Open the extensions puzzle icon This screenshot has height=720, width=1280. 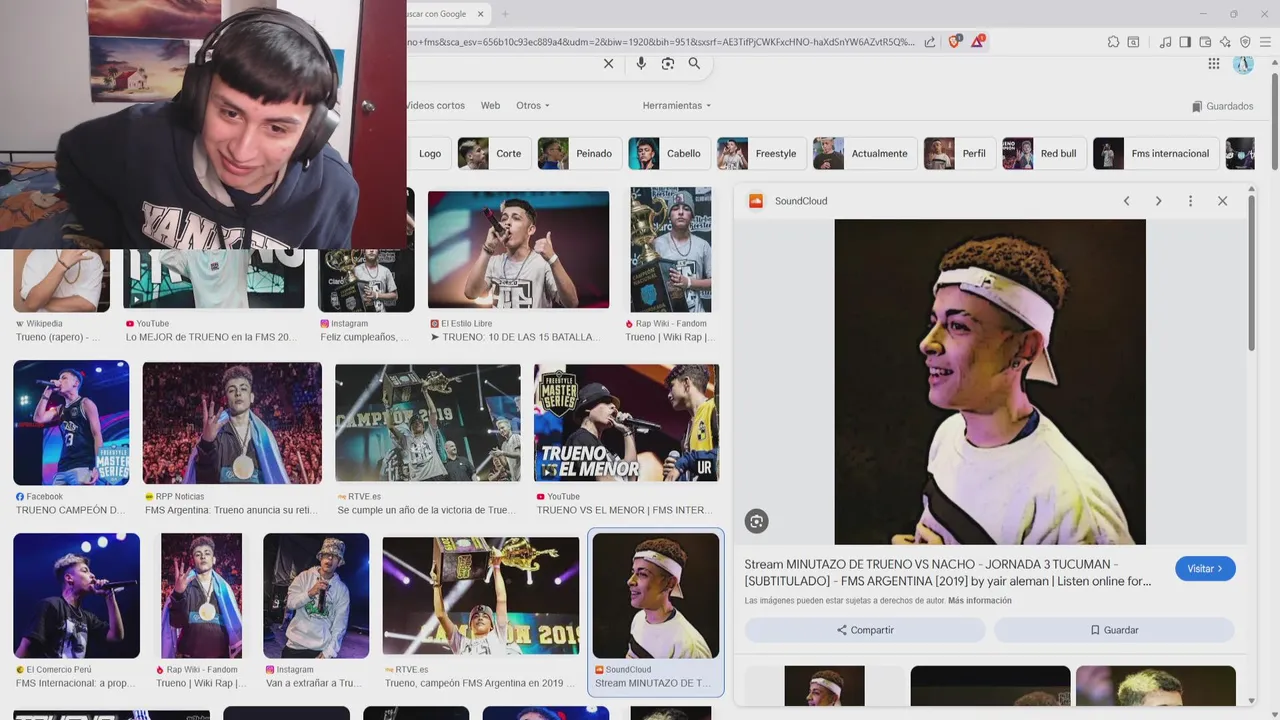point(1113,42)
